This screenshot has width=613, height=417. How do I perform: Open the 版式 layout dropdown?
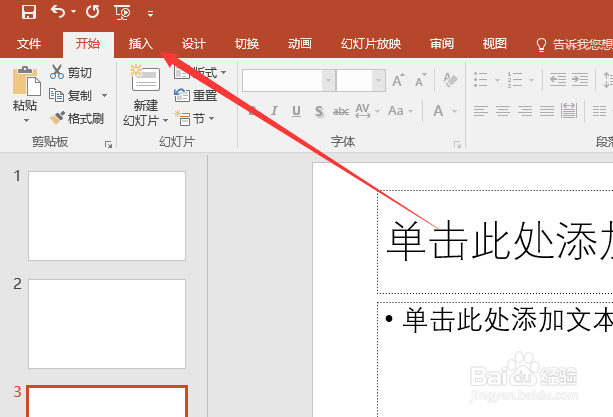(x=200, y=72)
